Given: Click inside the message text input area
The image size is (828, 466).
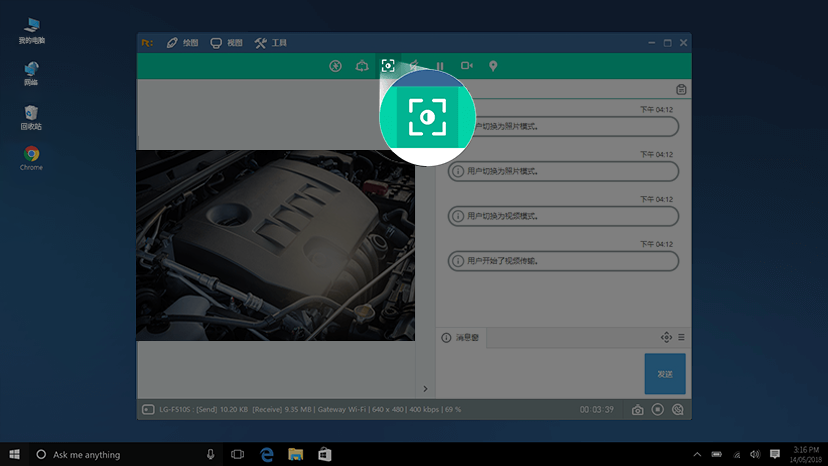Looking at the screenshot, I should click(x=540, y=374).
